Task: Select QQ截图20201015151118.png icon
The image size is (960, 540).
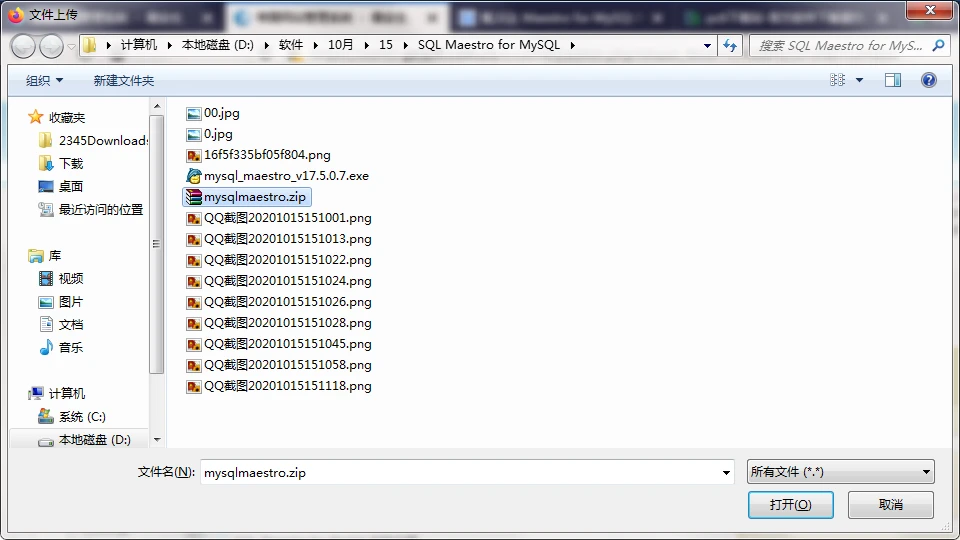Action: point(193,386)
